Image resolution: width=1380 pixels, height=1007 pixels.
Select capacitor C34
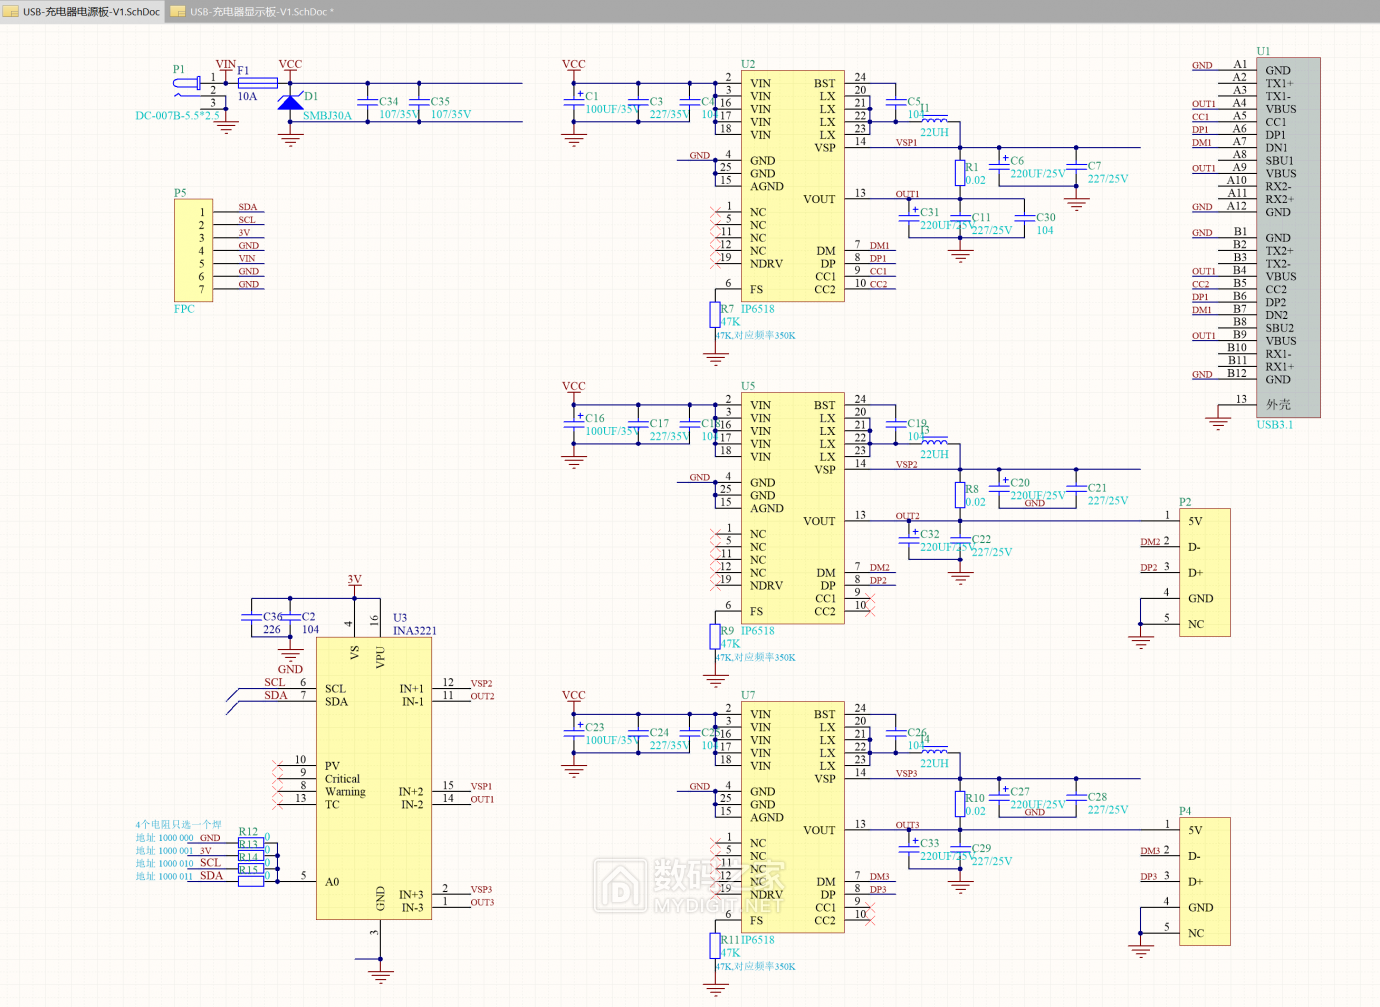pyautogui.click(x=368, y=102)
